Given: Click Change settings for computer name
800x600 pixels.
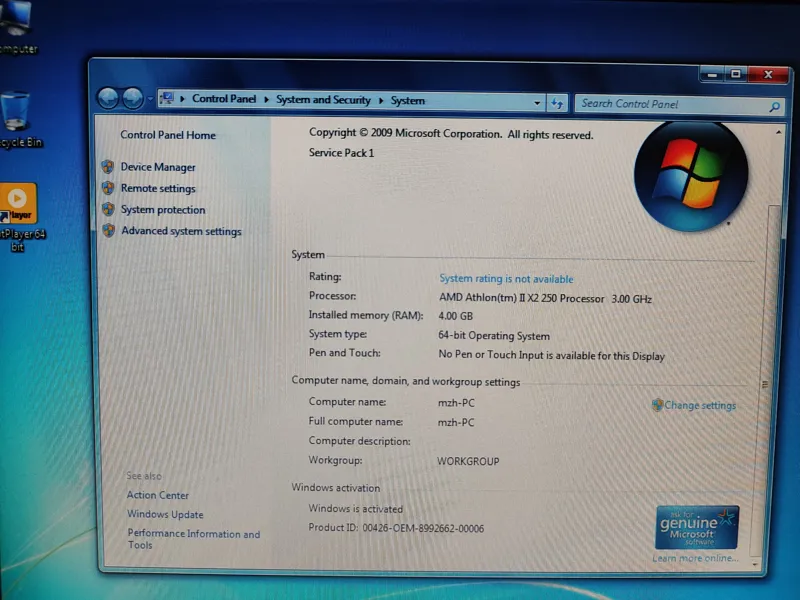Looking at the screenshot, I should 699,406.
